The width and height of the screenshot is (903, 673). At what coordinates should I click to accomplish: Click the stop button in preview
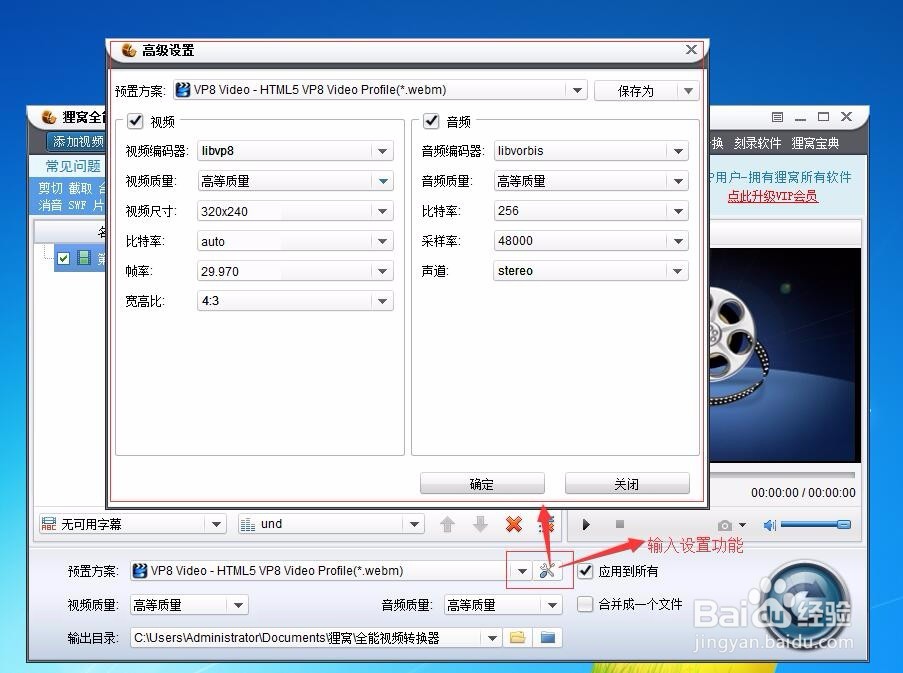click(x=620, y=524)
